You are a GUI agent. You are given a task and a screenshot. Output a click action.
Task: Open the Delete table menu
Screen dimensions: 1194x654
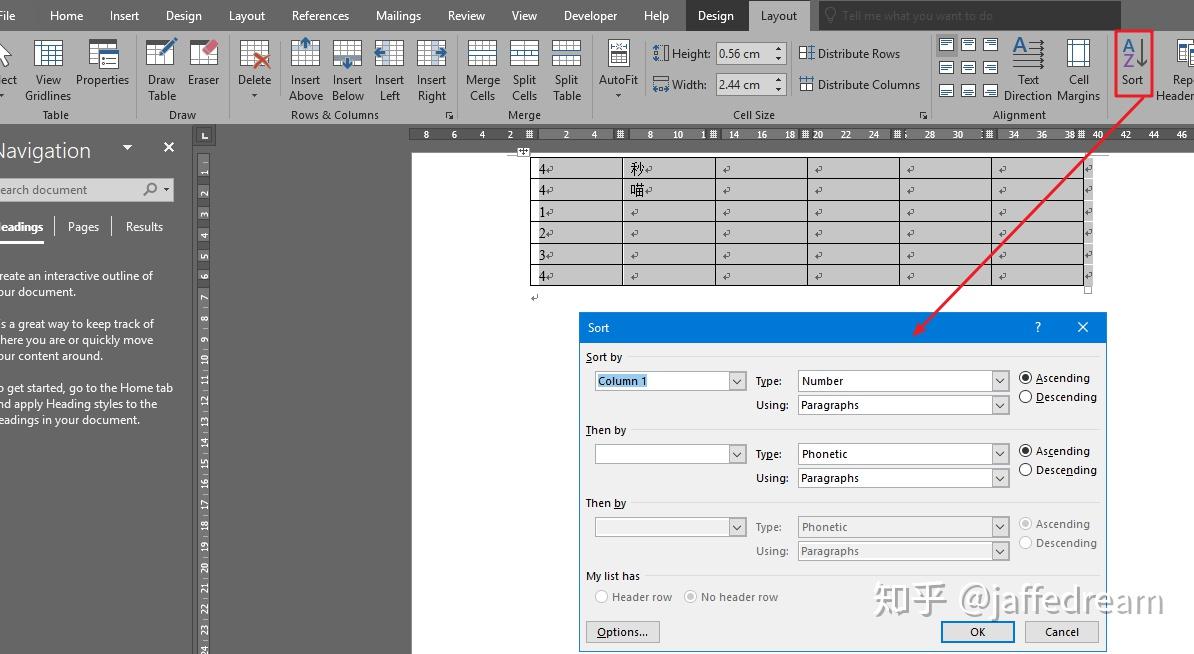pyautogui.click(x=254, y=70)
